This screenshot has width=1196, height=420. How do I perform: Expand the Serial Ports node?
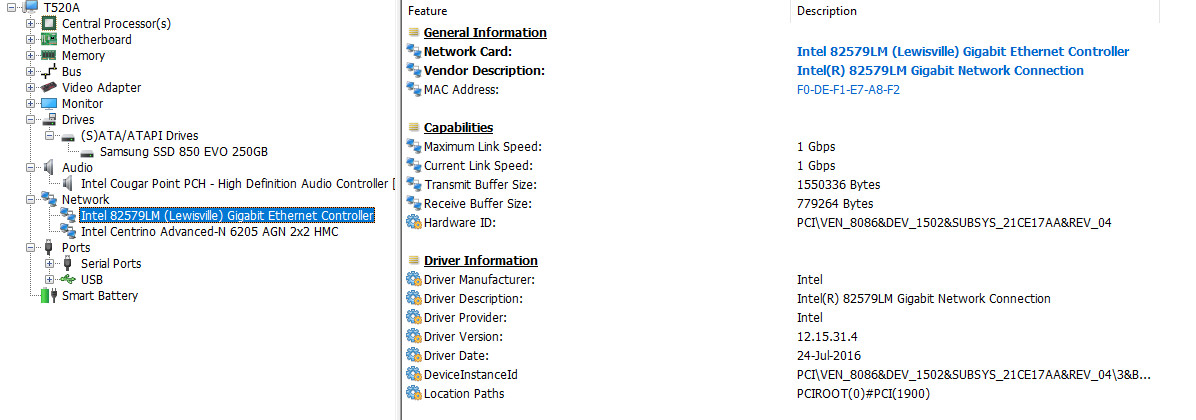50,264
